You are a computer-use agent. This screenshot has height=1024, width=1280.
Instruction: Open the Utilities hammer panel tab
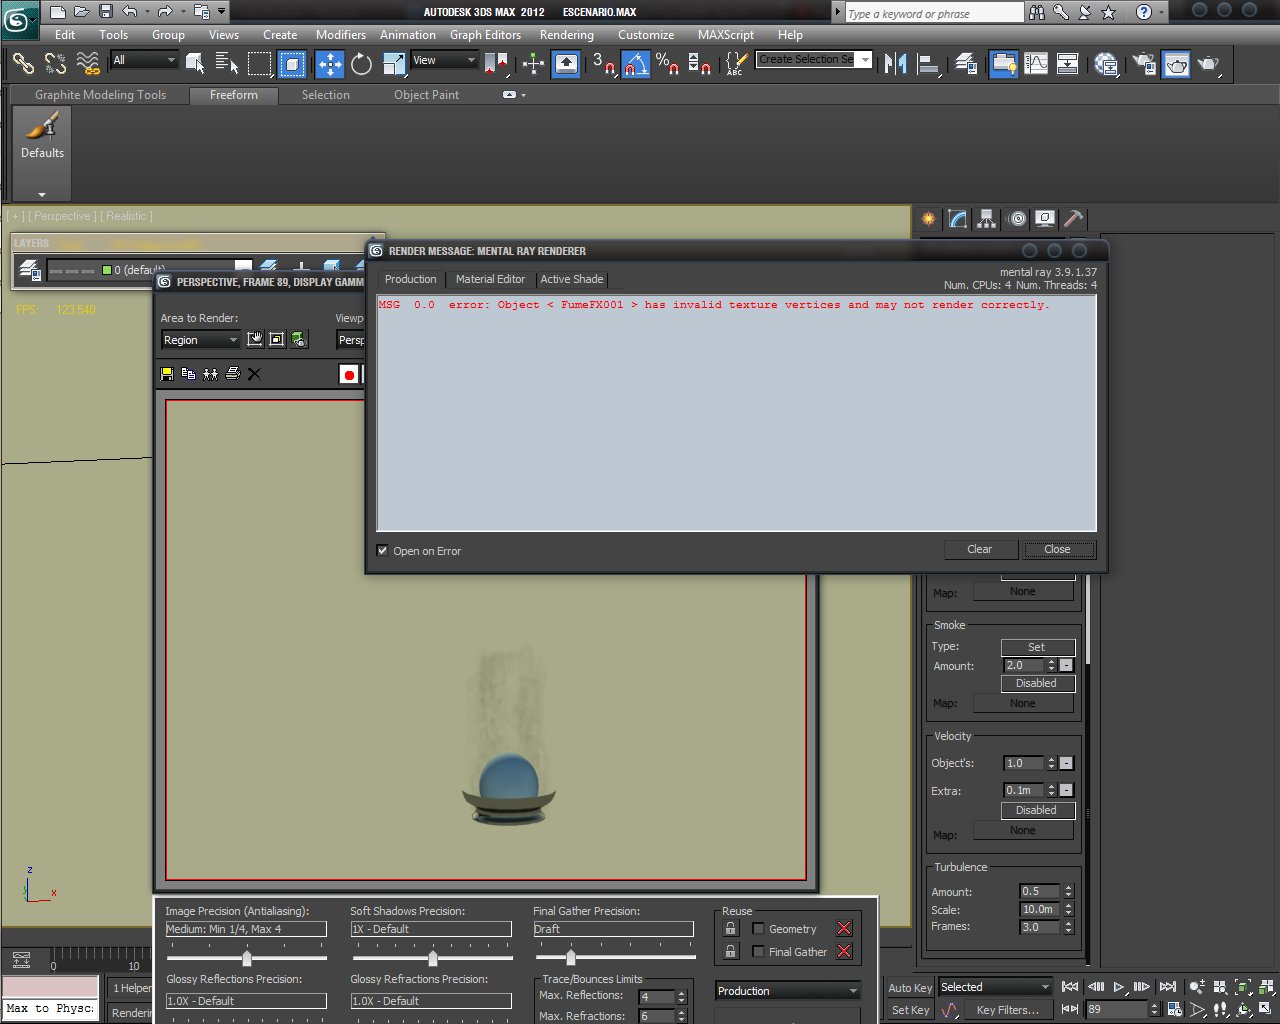pyautogui.click(x=1074, y=219)
